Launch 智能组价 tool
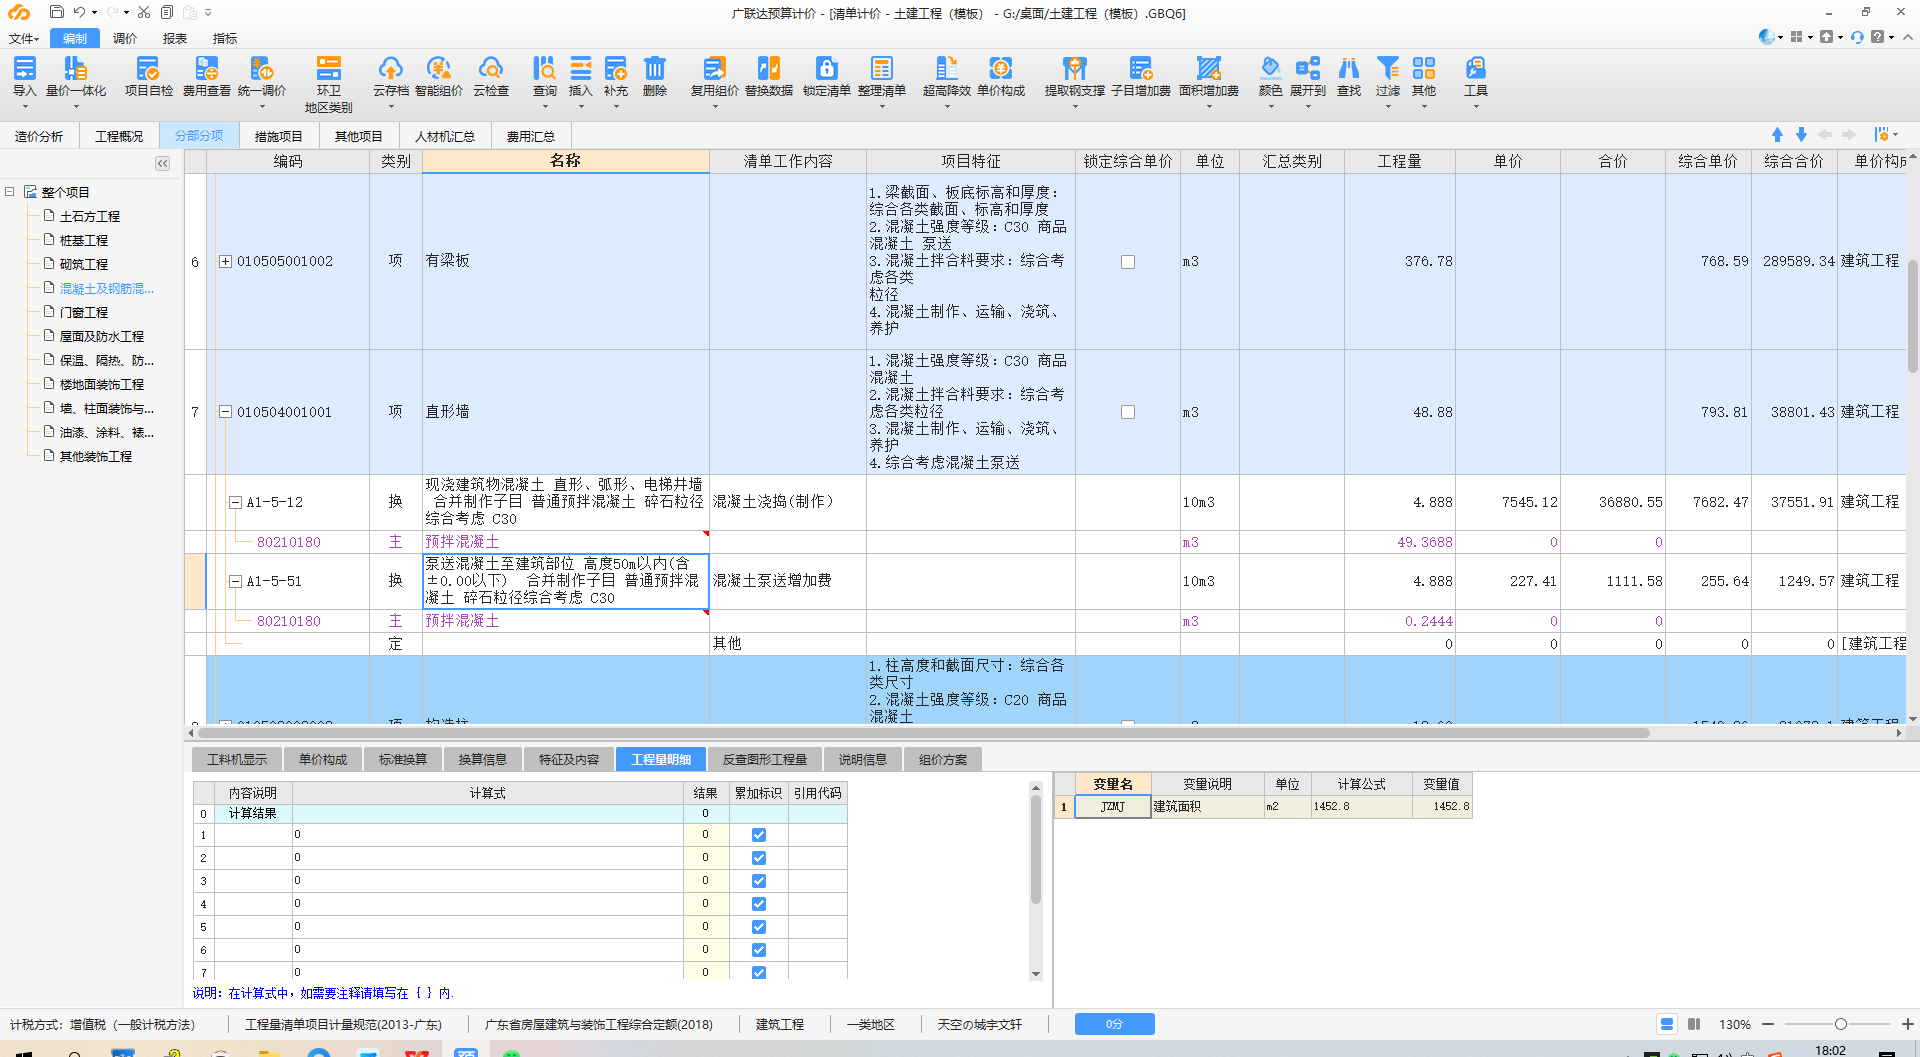Viewport: 1920px width, 1057px height. pos(438,76)
